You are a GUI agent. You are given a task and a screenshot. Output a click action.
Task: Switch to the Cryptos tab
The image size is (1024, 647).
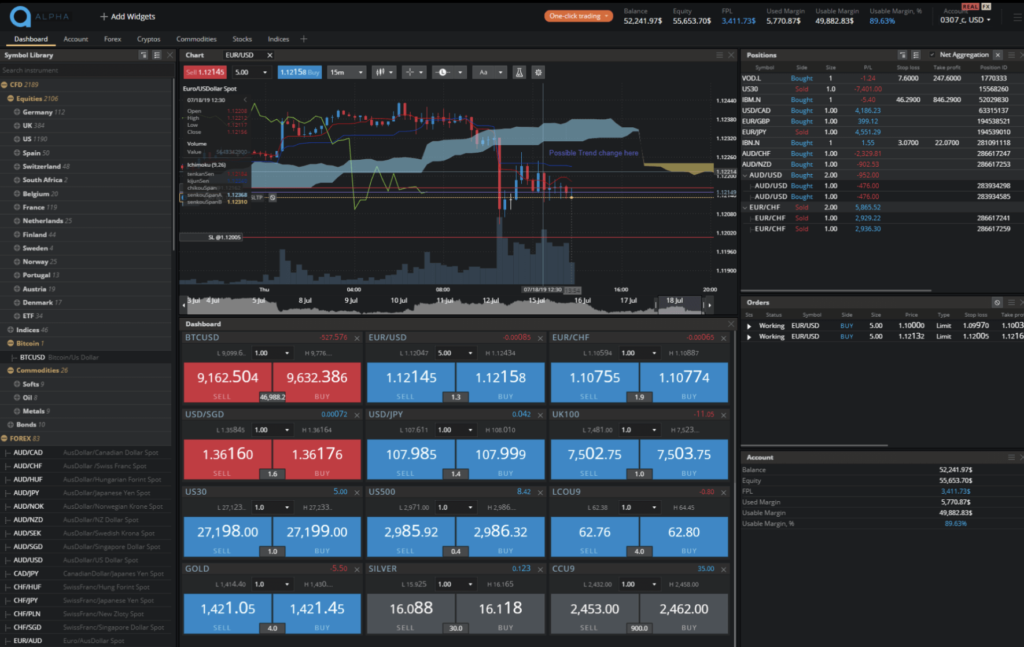point(148,39)
